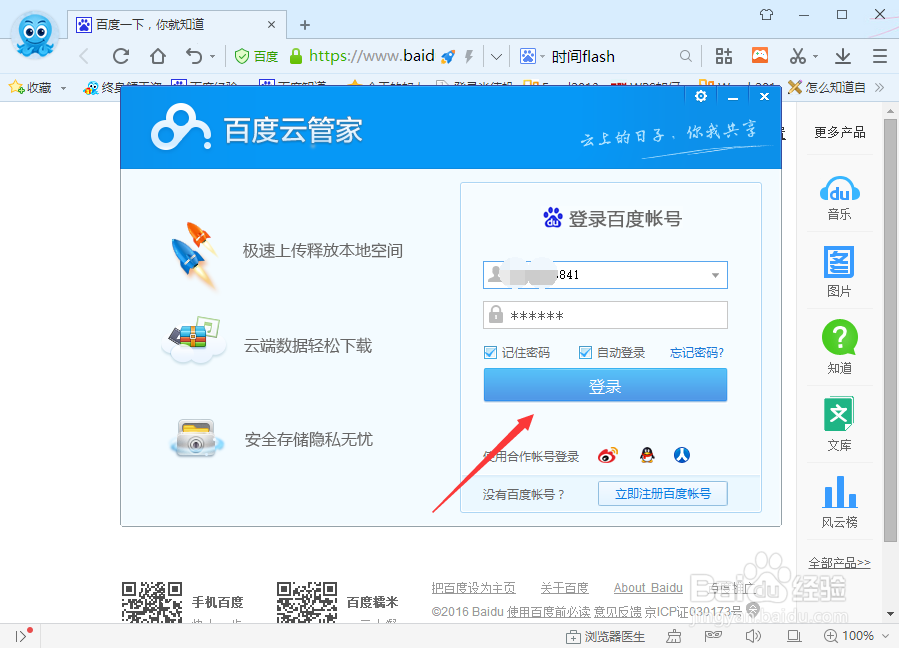The image size is (899, 648).
Task: Click the speaker mute icon in status bar
Action: point(753,635)
